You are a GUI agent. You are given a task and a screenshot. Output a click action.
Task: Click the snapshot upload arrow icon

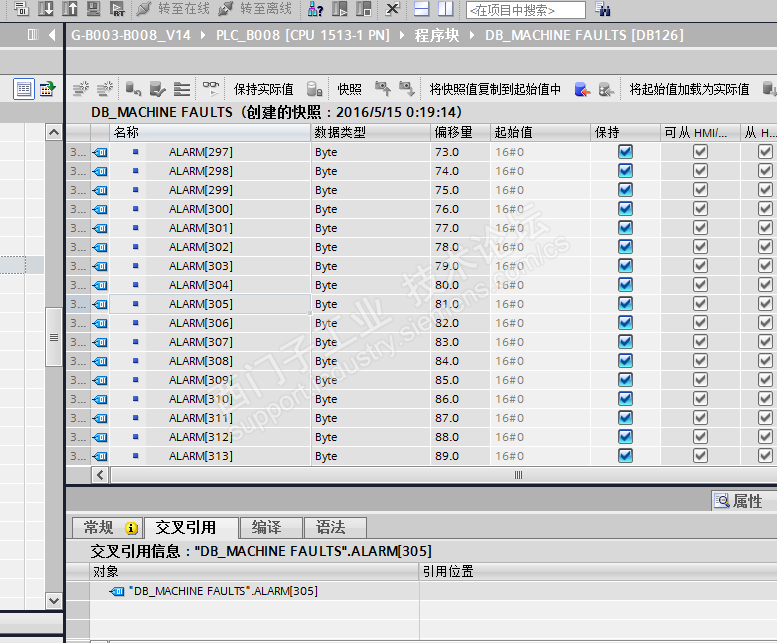(383, 89)
